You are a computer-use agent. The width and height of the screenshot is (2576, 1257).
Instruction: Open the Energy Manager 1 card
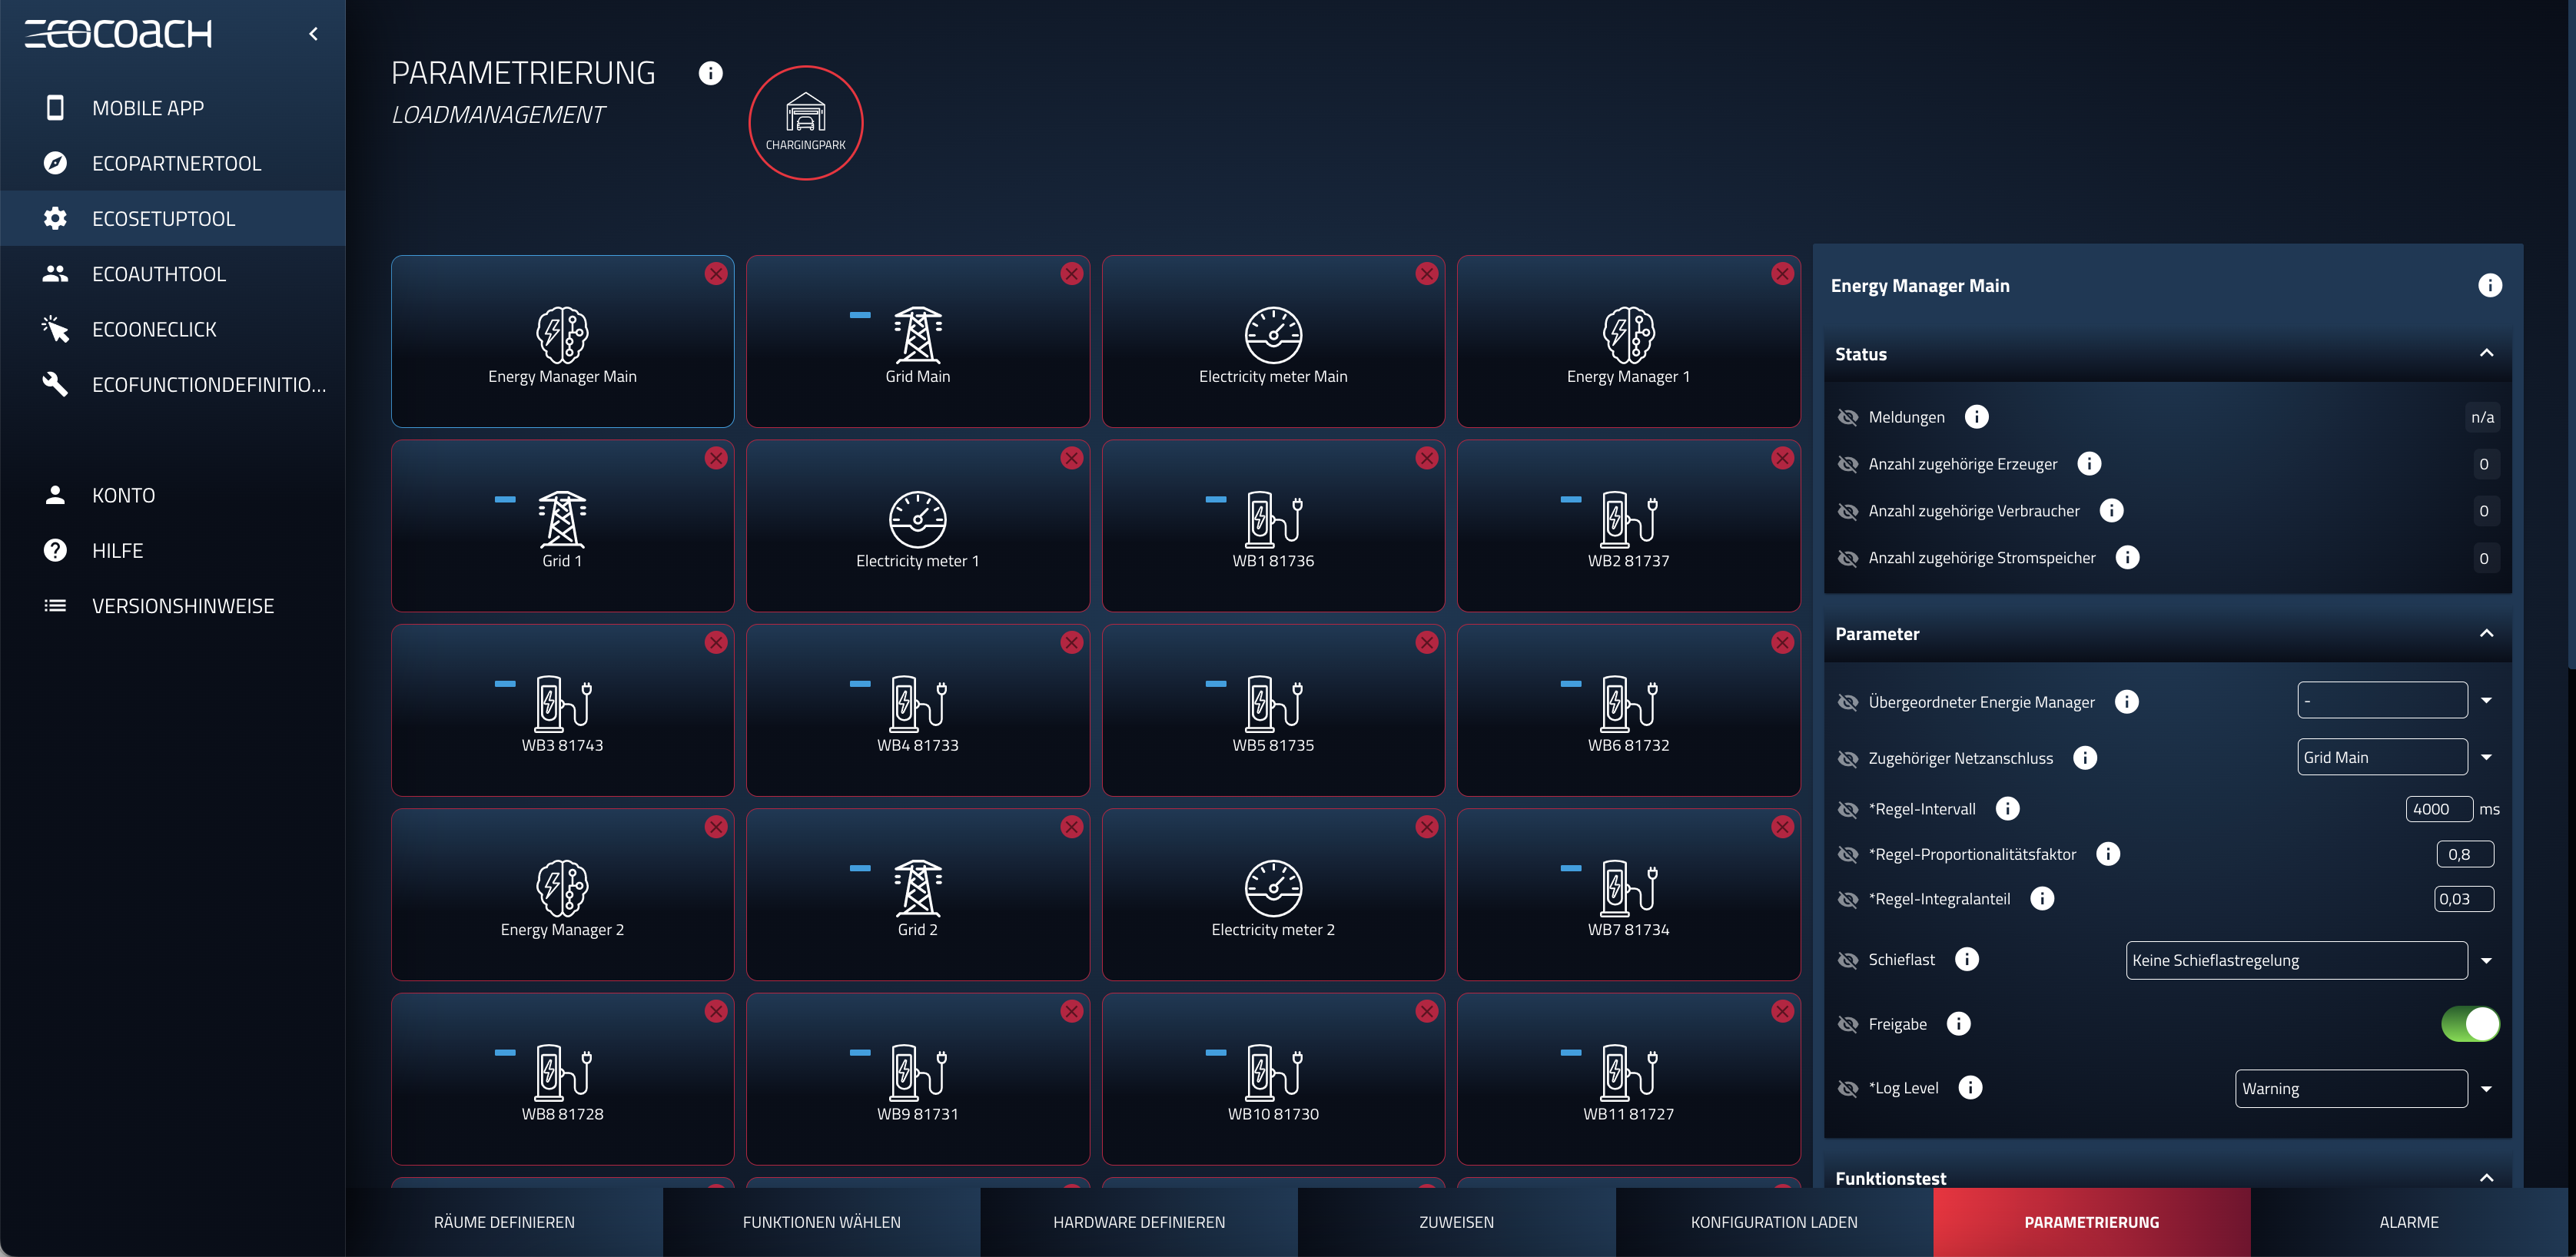pyautogui.click(x=1628, y=341)
